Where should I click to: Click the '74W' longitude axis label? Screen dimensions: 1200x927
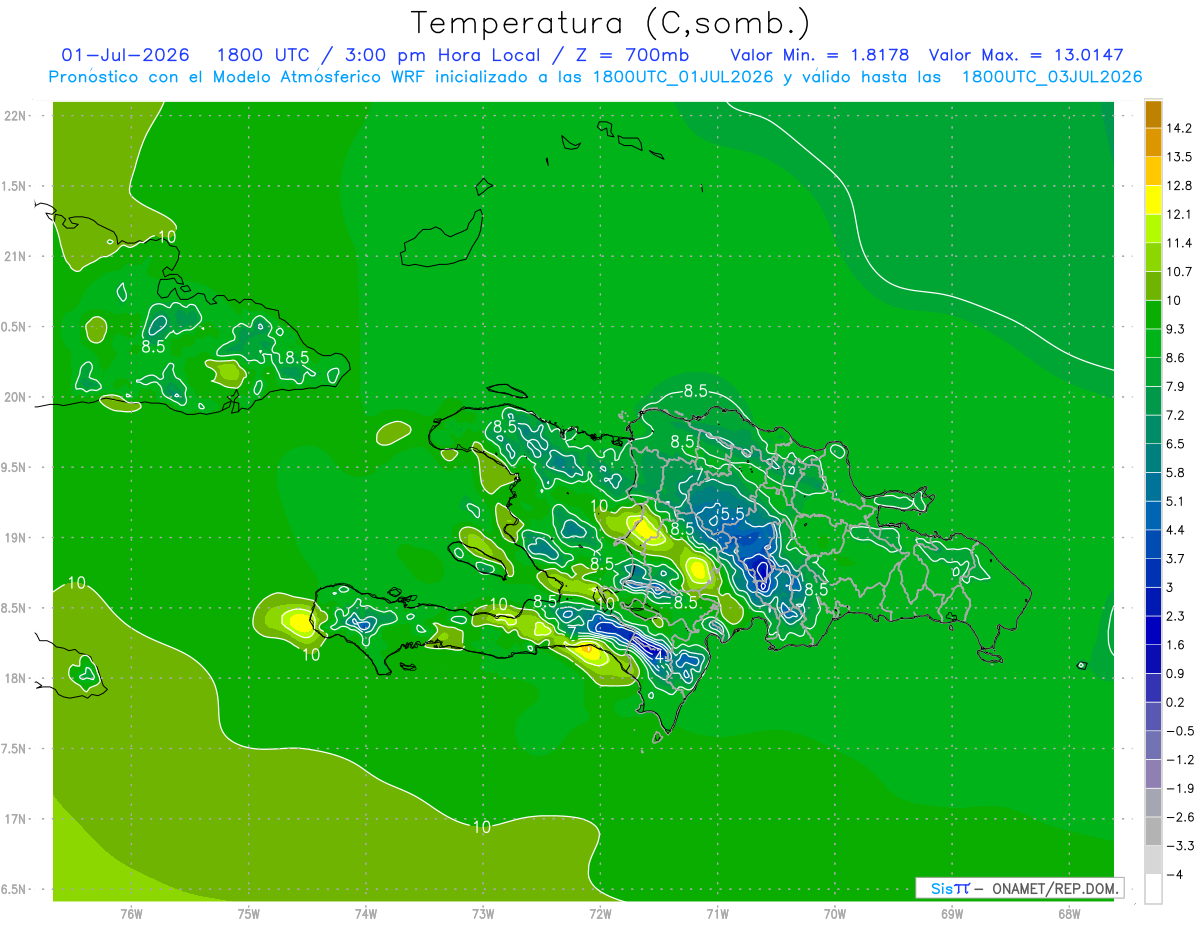click(x=366, y=914)
